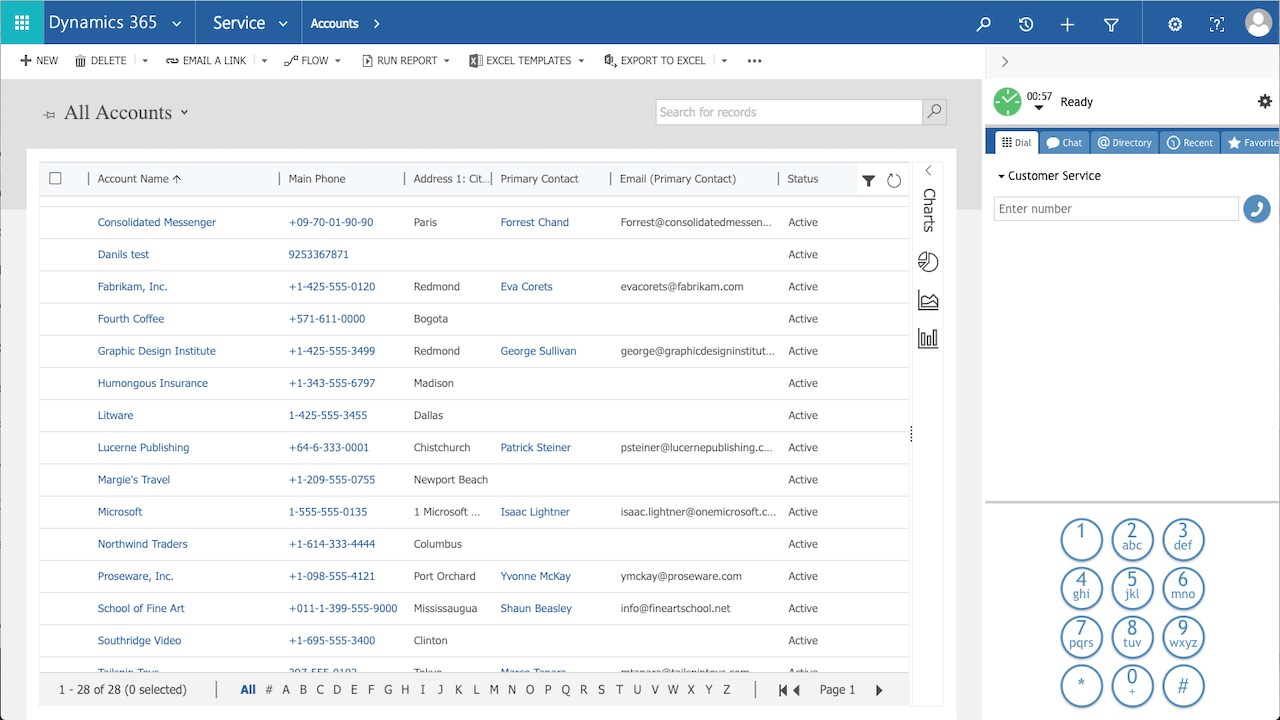The height and width of the screenshot is (720, 1280).
Task: Open the Fabrikam, Inc. account
Action: [132, 287]
